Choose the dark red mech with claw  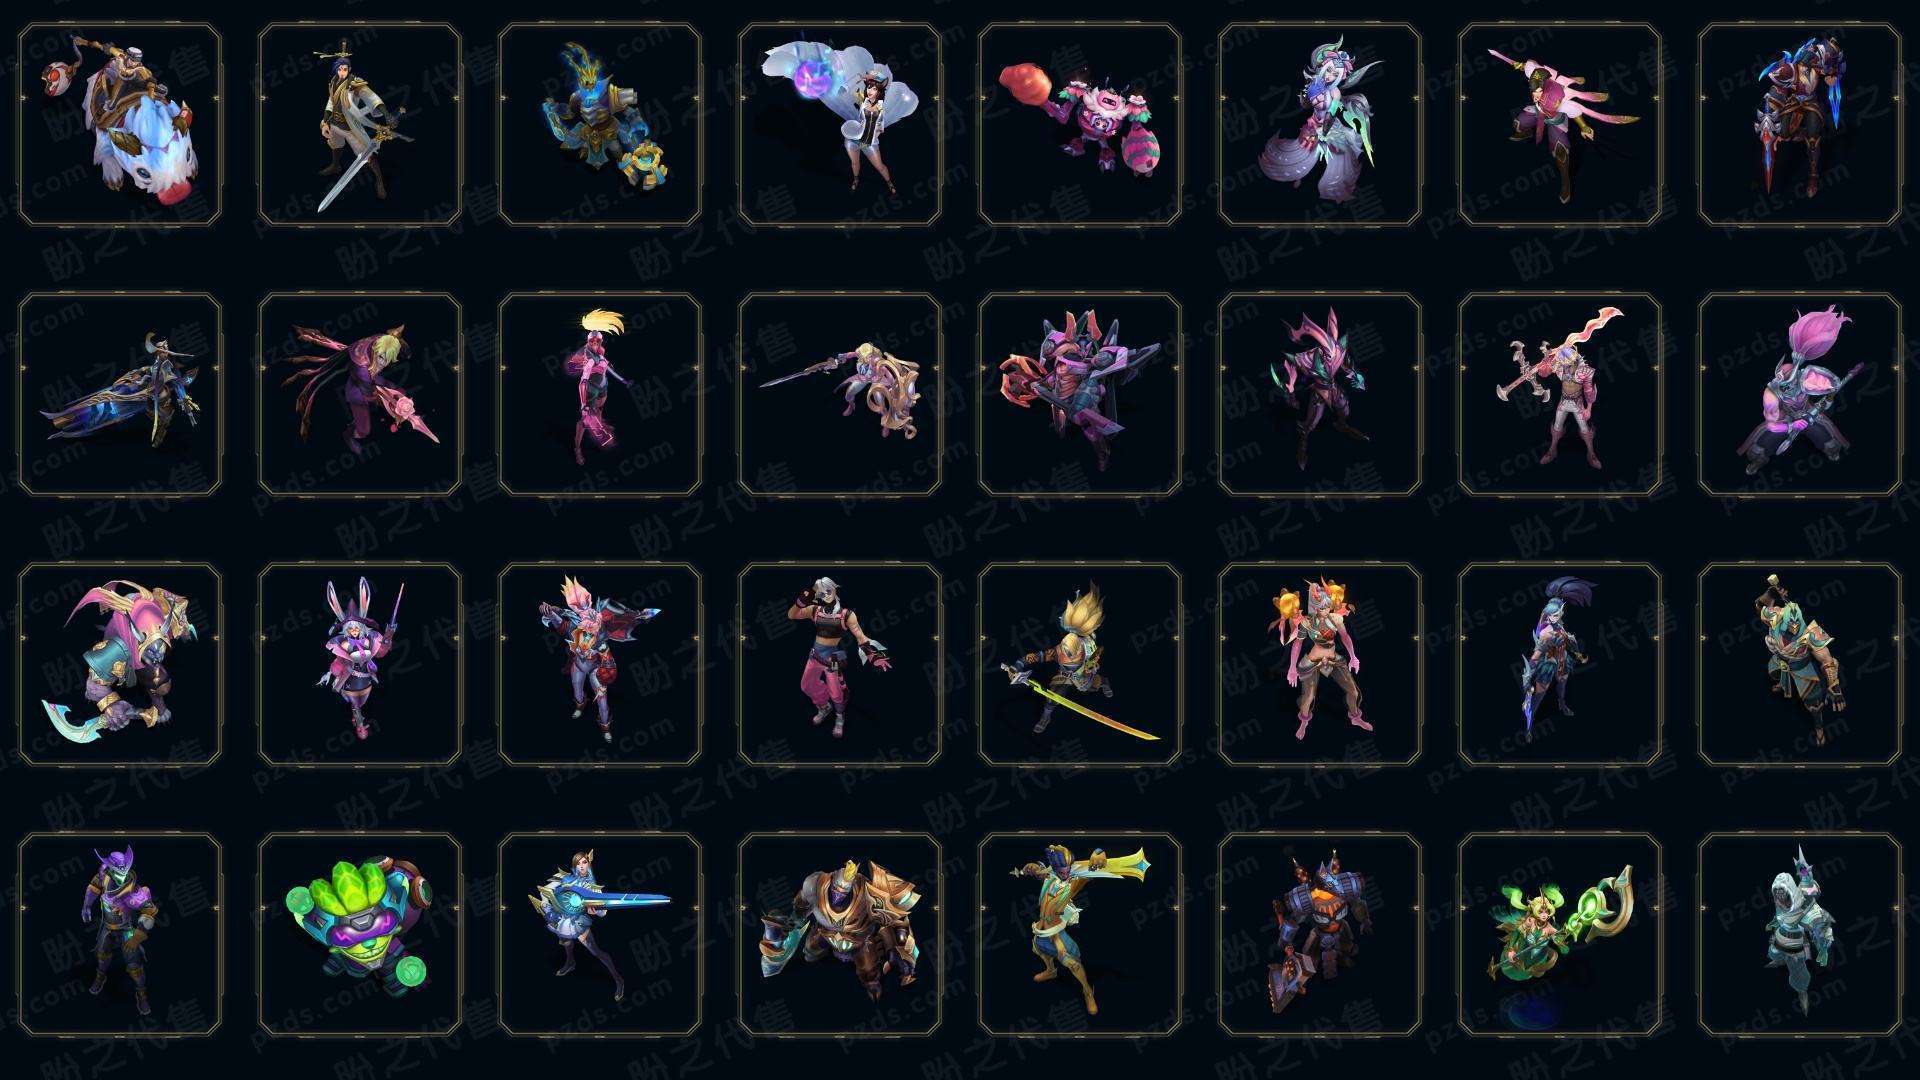click(x=1080, y=394)
